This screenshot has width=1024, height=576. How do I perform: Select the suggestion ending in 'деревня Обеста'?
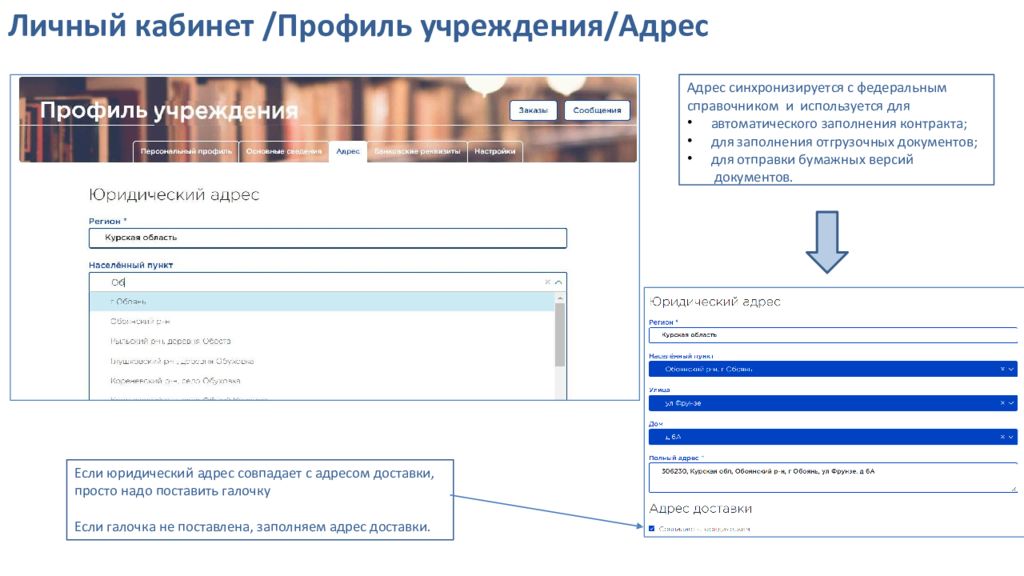tap(322, 341)
